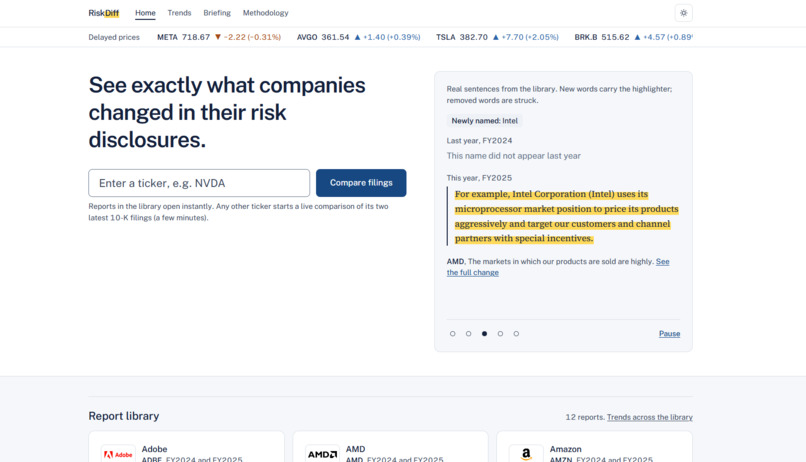
Task: Click the Adobe logo icon
Action: tap(118, 454)
